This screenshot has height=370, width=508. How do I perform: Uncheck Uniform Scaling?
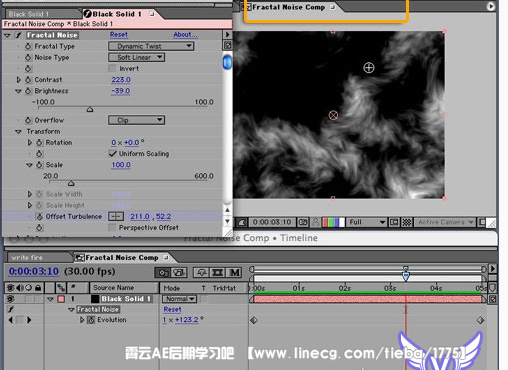point(113,154)
